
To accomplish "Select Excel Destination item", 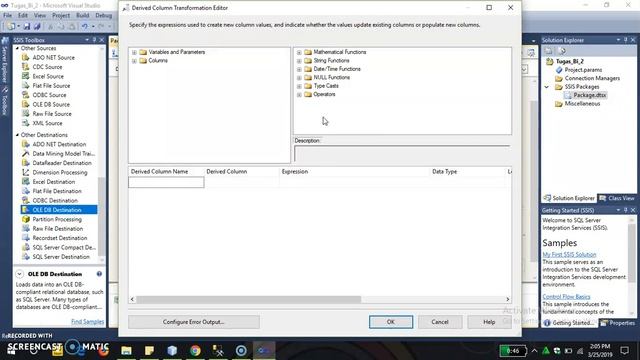I will coord(53,182).
